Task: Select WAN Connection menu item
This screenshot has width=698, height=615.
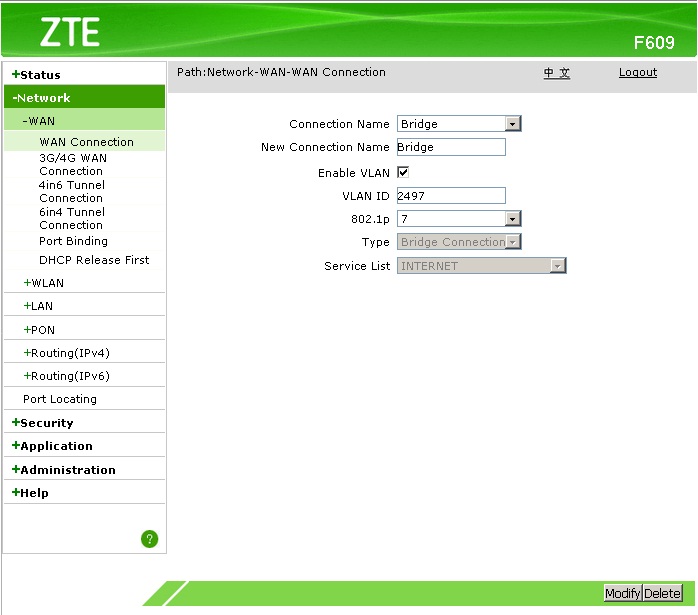Action: point(86,142)
